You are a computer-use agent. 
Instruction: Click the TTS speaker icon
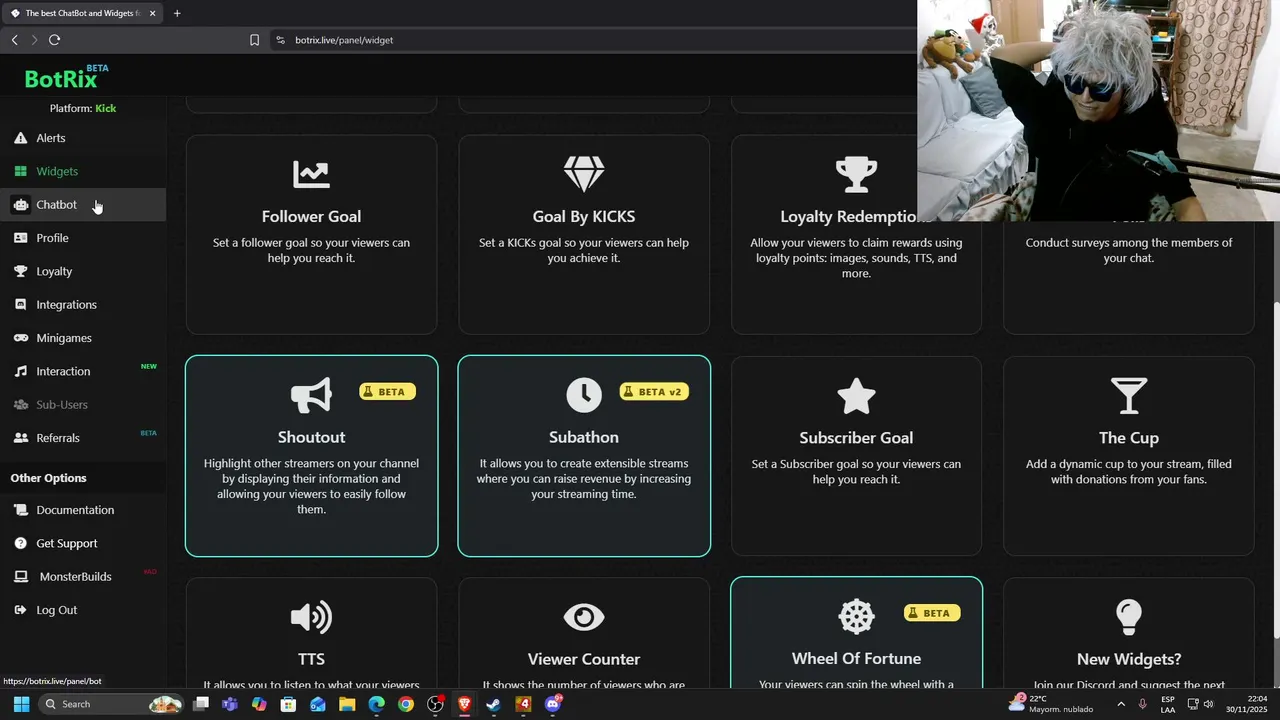point(311,617)
